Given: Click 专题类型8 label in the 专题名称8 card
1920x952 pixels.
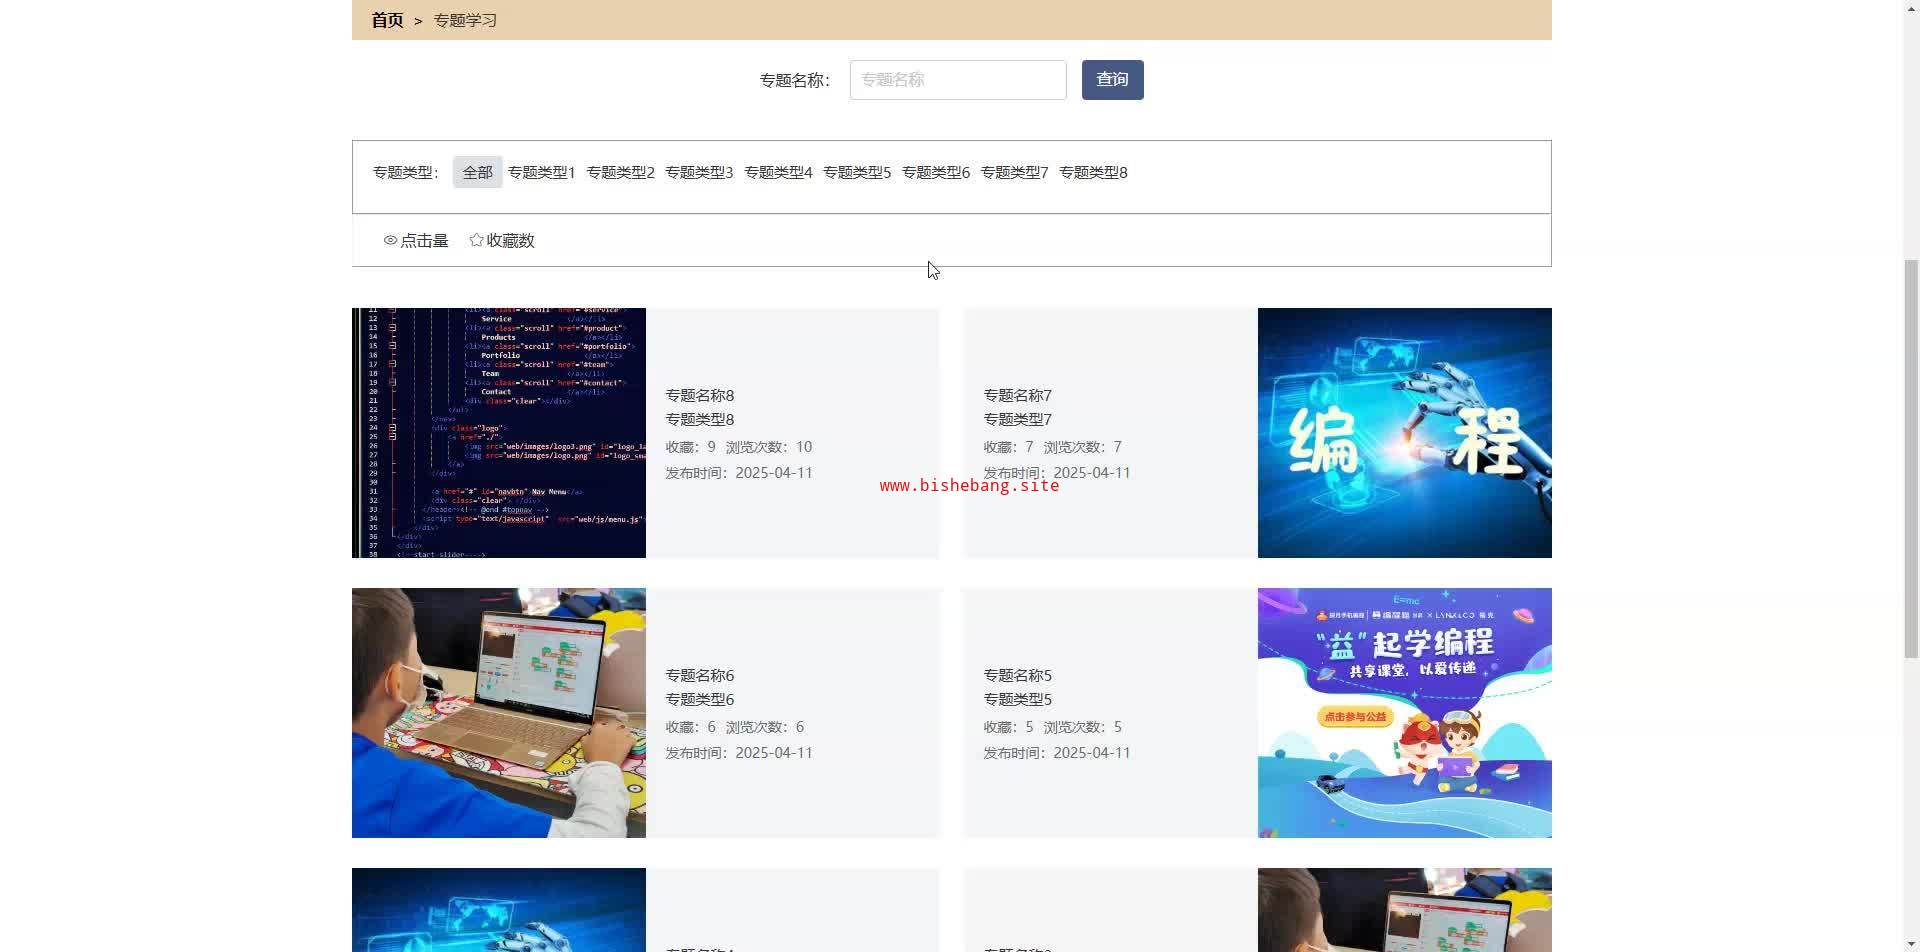Looking at the screenshot, I should click(700, 419).
